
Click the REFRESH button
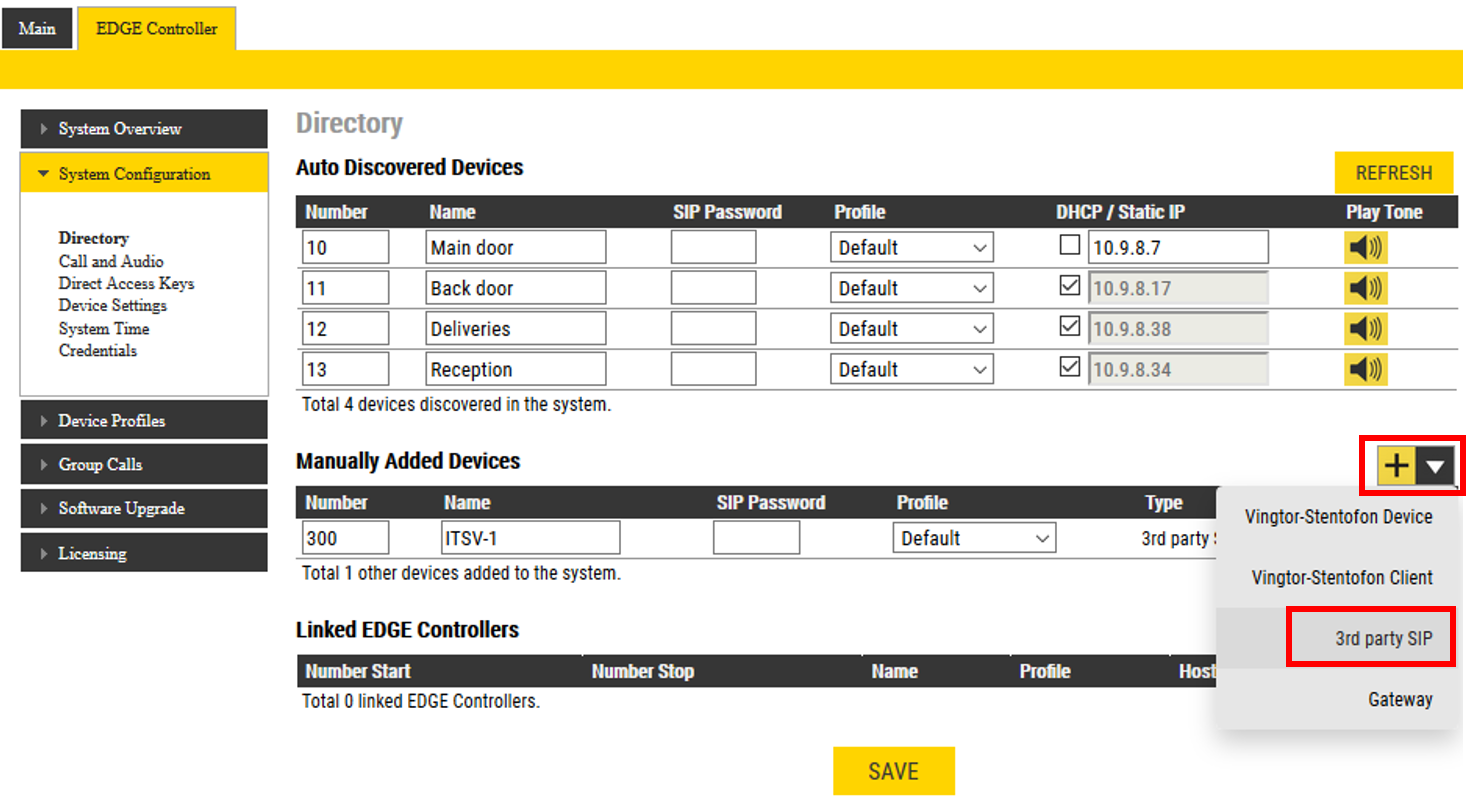coord(1393,173)
